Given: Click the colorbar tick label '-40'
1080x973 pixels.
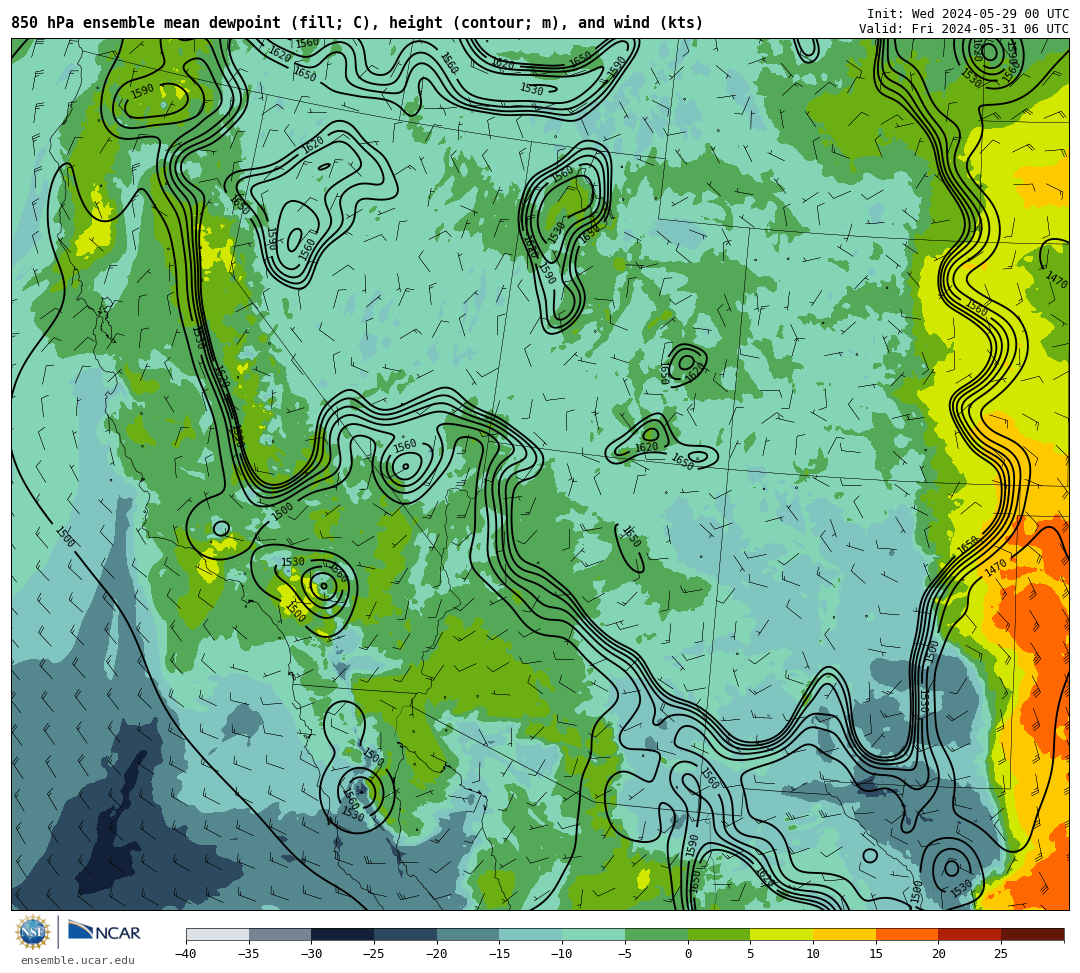Looking at the screenshot, I should 185,954.
